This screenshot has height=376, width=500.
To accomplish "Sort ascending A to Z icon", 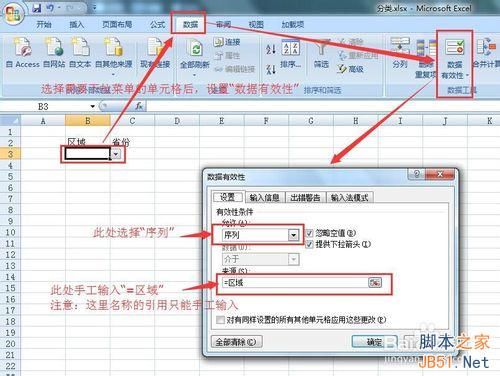I will point(271,49).
